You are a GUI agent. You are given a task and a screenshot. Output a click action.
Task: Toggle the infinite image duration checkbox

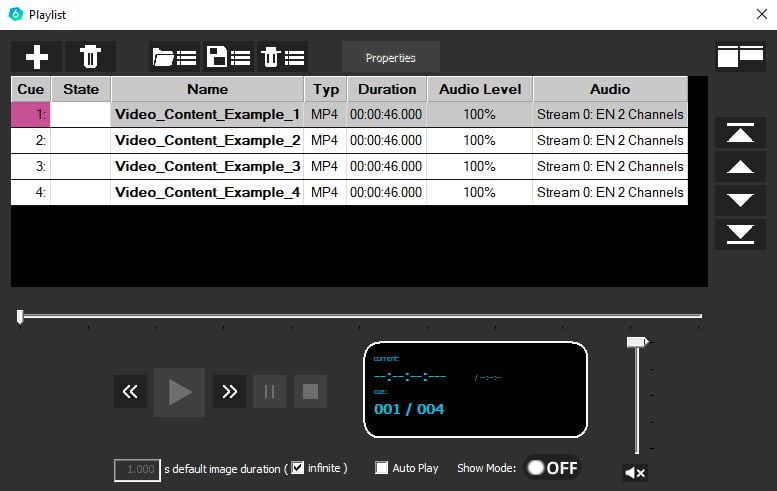pos(297,468)
